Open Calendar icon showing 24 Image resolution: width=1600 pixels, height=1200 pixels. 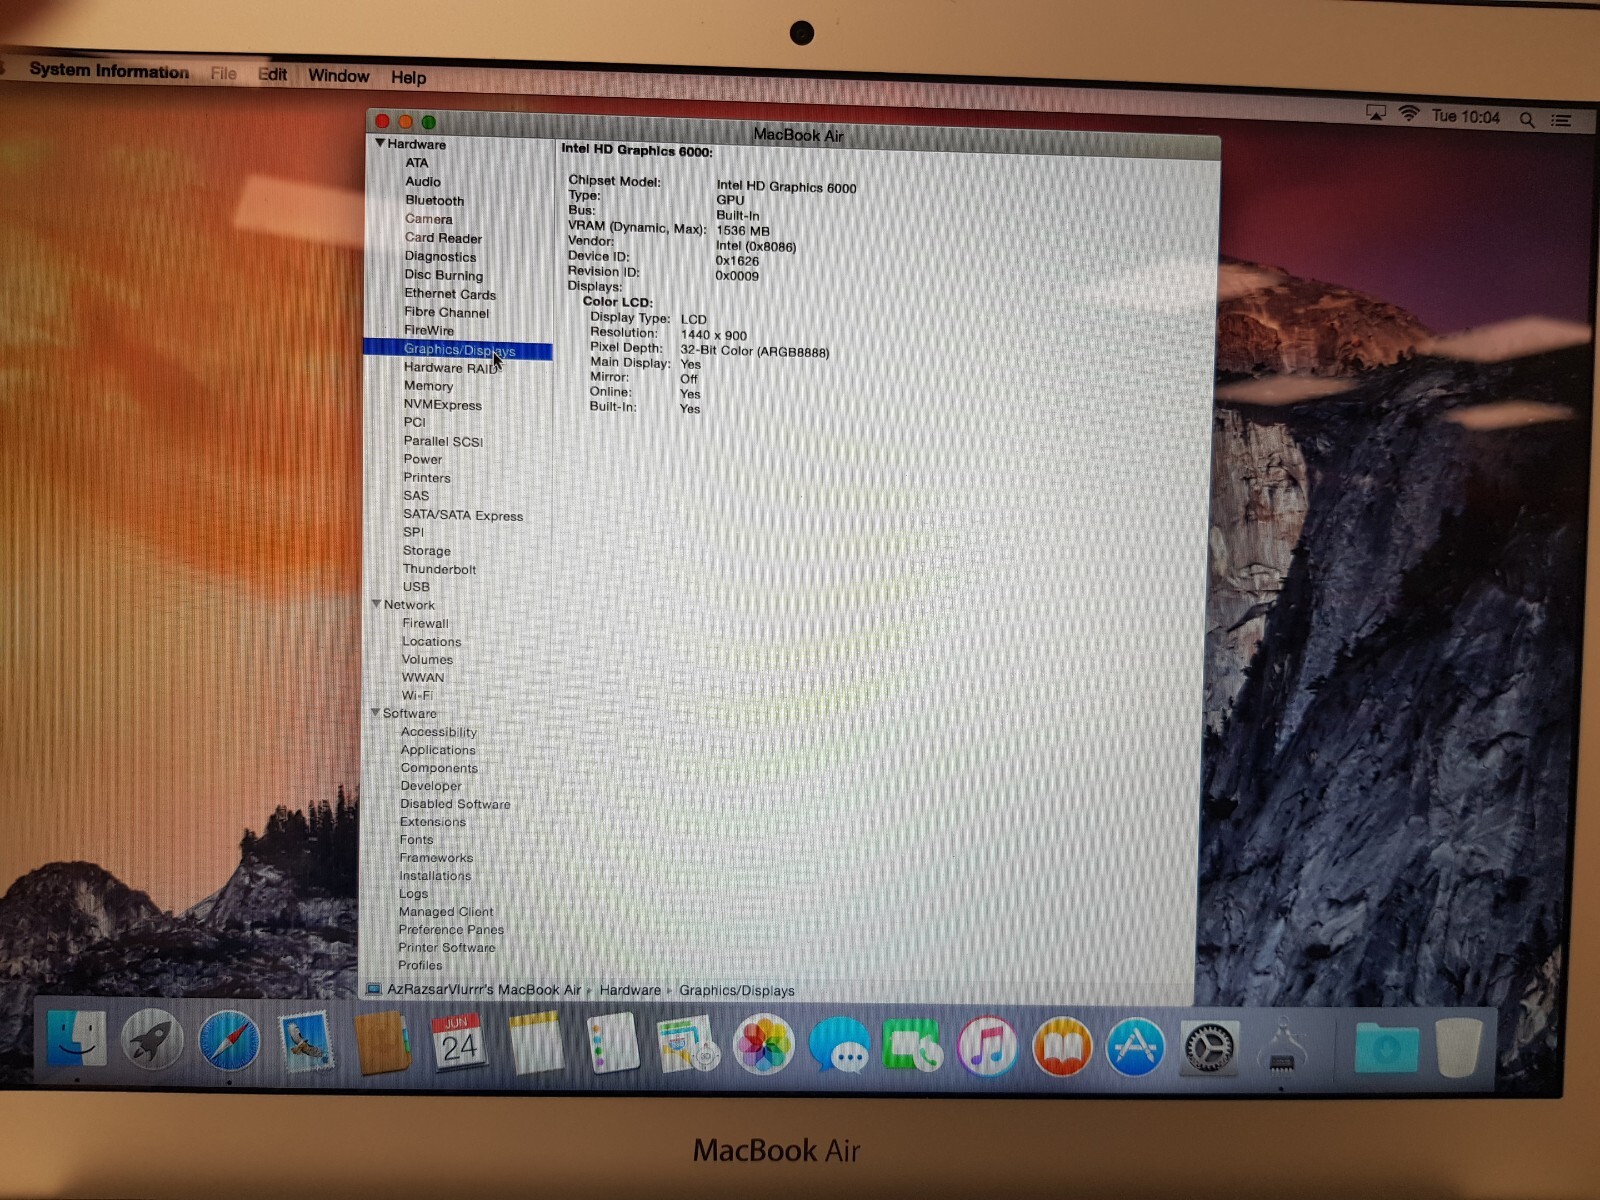(458, 1043)
